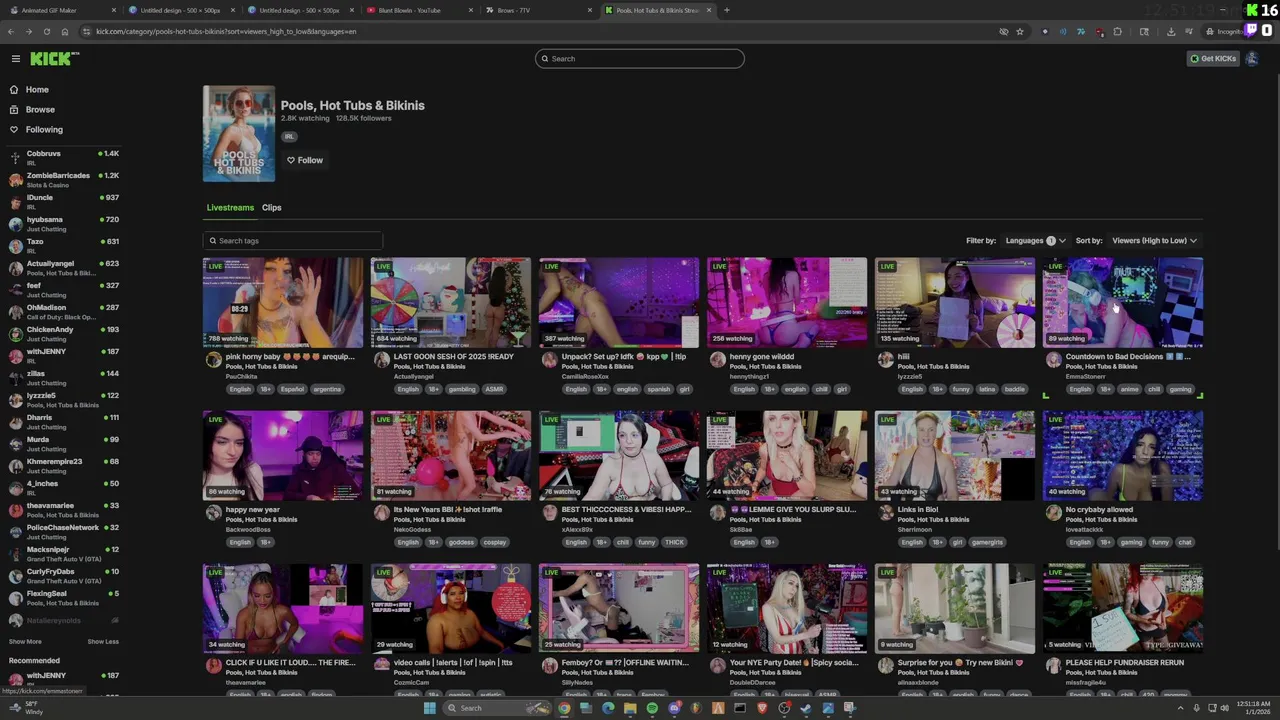The width and height of the screenshot is (1280, 720).
Task: Open 'Links in Bio!' stream thumbnail
Action: point(955,455)
